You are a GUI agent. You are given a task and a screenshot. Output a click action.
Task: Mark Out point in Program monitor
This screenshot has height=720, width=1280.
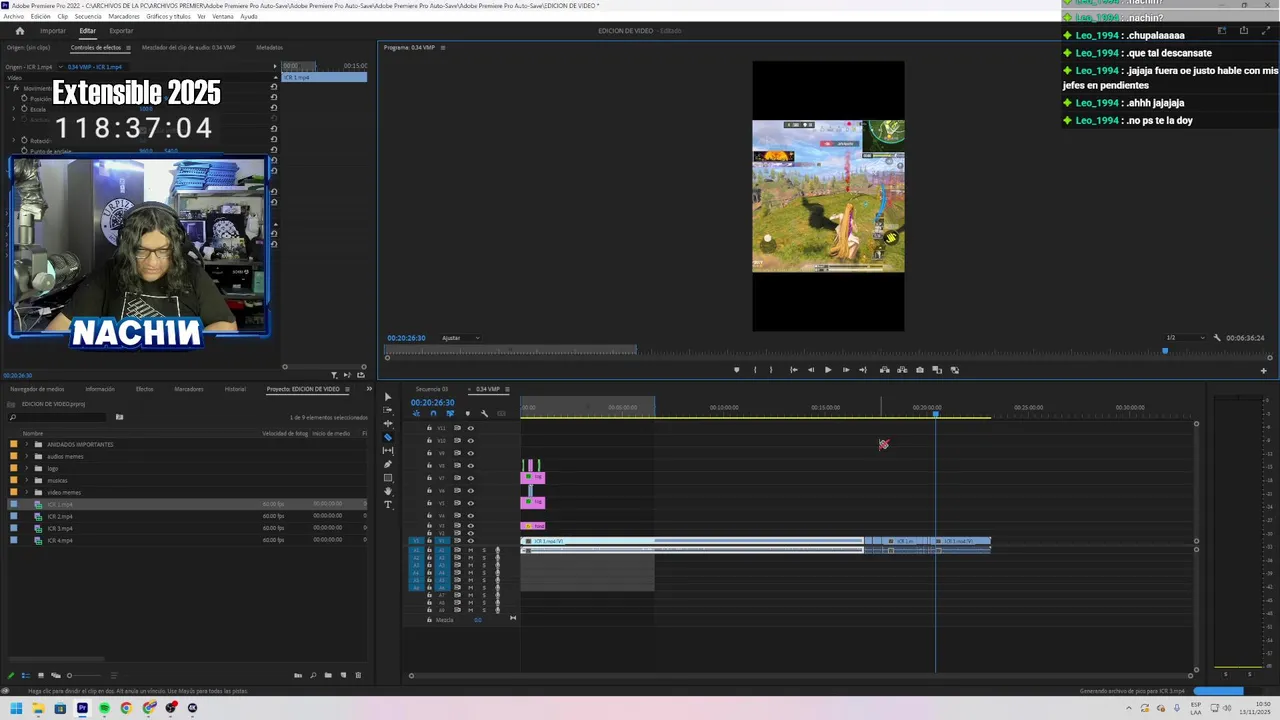coord(770,370)
